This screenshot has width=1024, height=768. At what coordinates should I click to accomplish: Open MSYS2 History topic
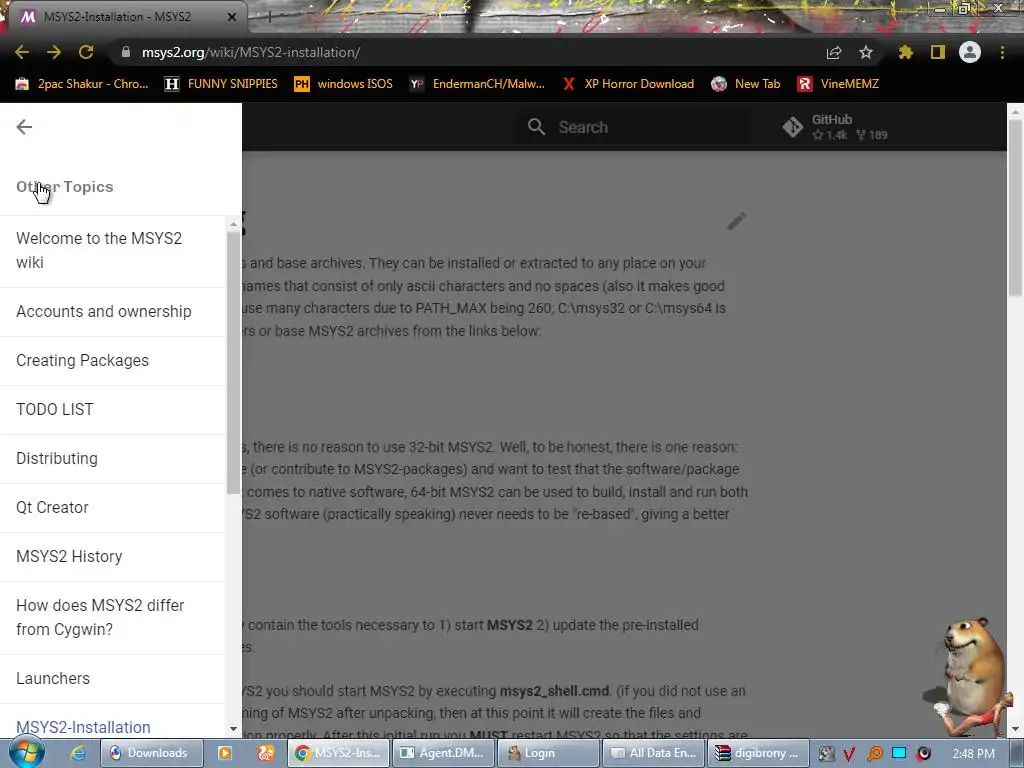click(x=112, y=556)
